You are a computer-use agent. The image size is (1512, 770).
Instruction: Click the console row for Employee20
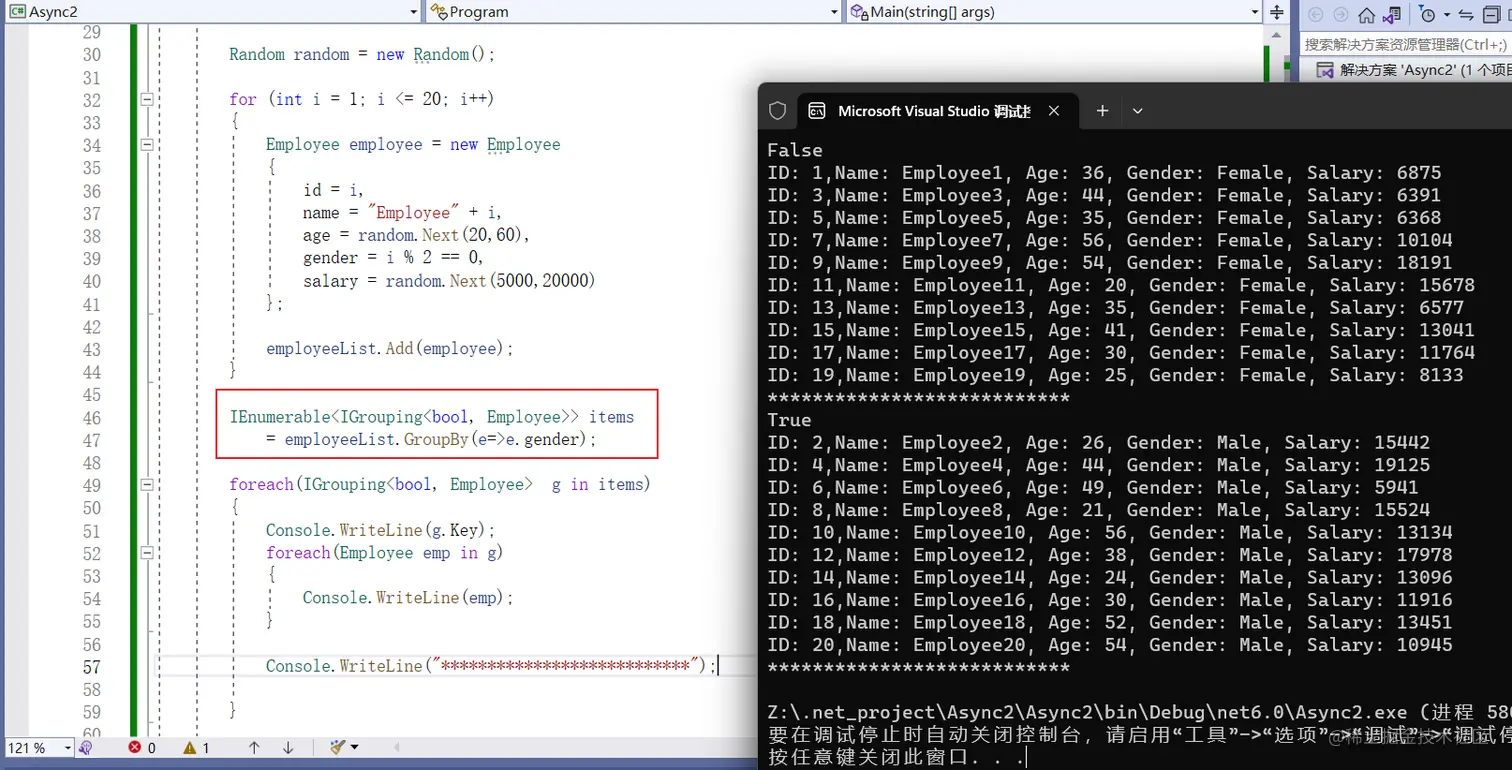click(x=1109, y=645)
